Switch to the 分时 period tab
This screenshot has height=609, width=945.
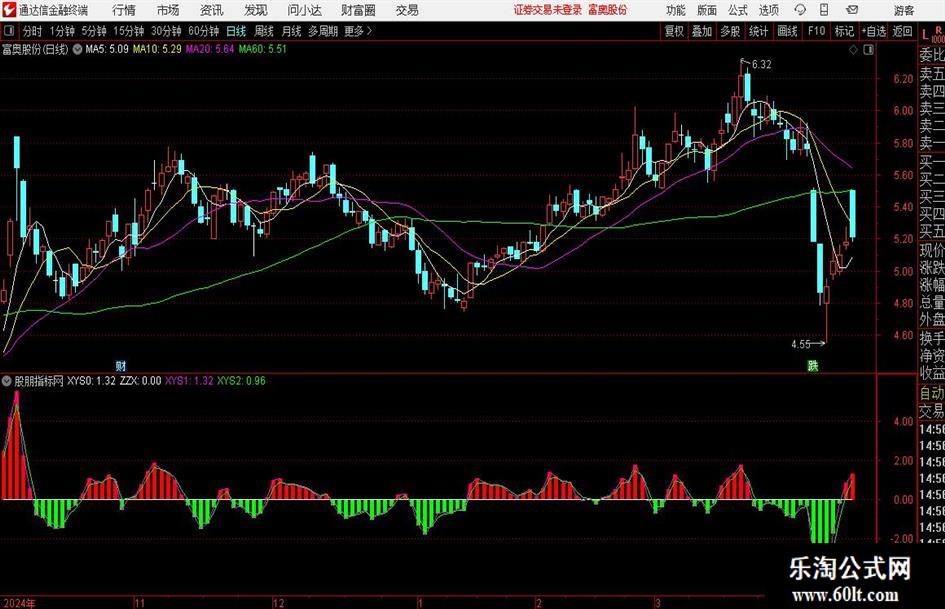(x=32, y=31)
